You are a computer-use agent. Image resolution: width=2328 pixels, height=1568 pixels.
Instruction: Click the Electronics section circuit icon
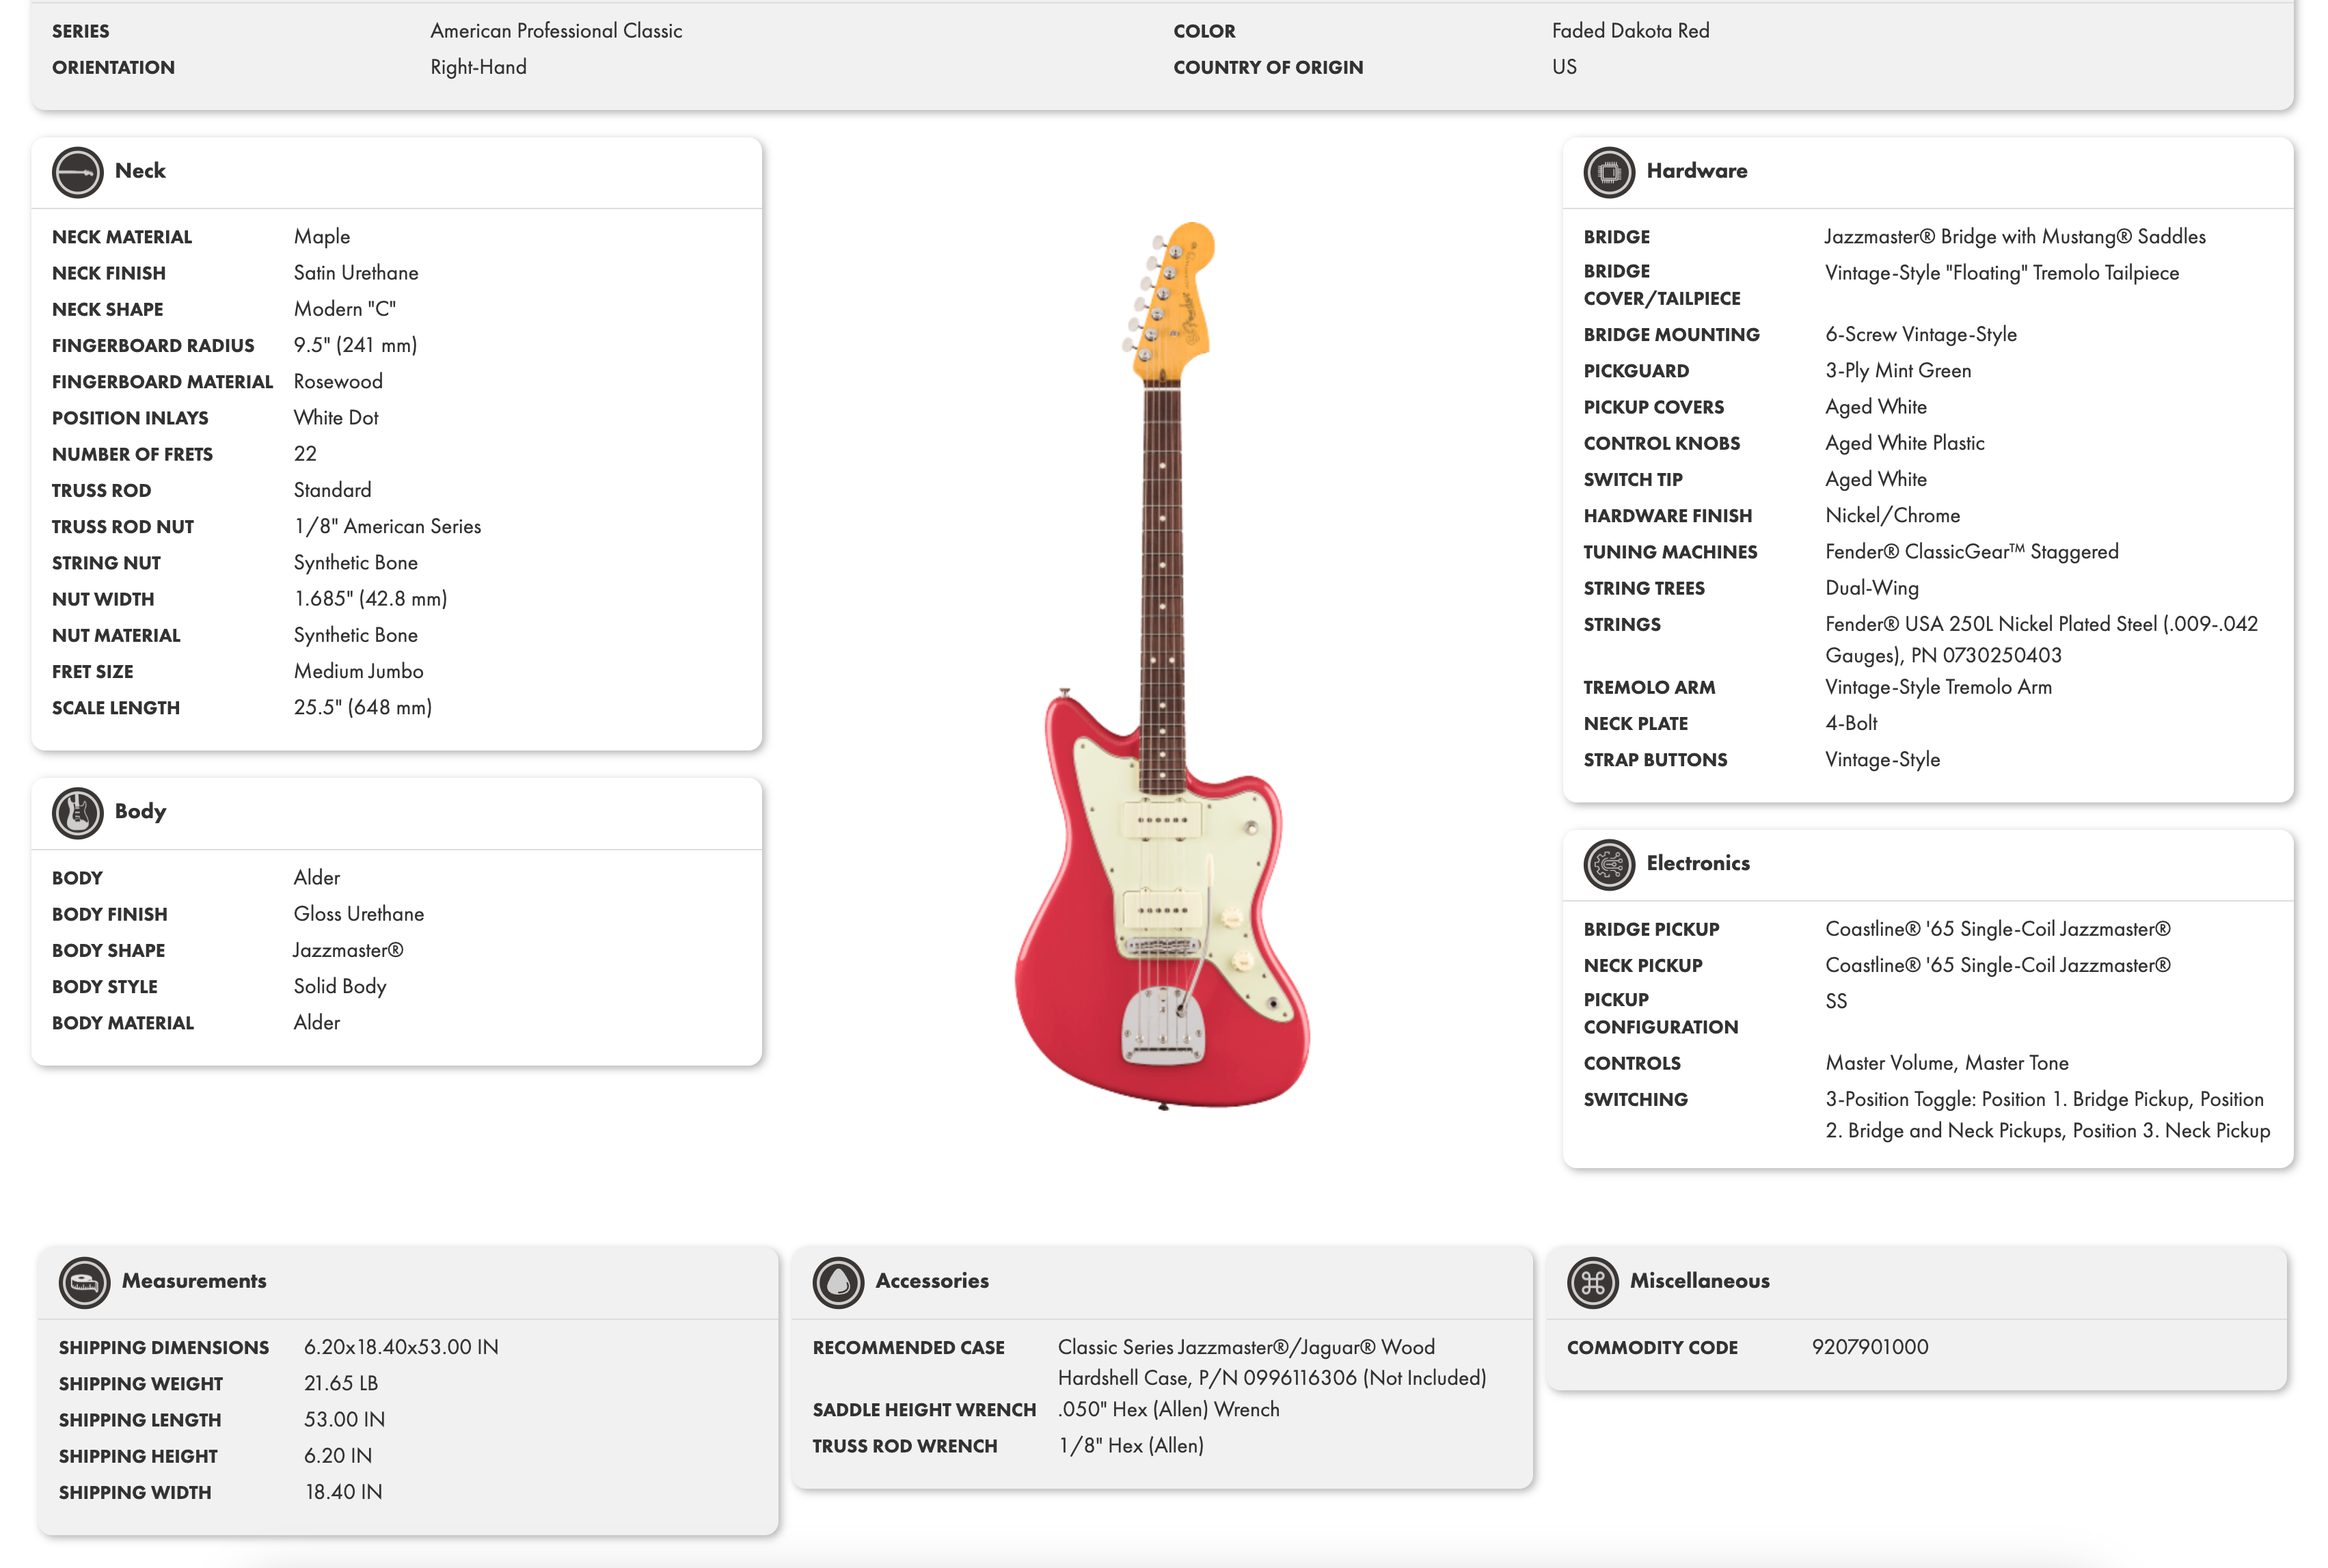[1608, 864]
